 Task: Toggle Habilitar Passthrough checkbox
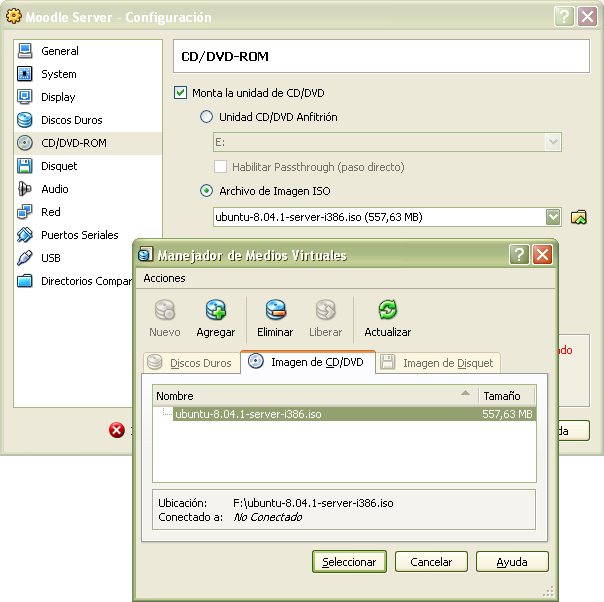point(220,167)
